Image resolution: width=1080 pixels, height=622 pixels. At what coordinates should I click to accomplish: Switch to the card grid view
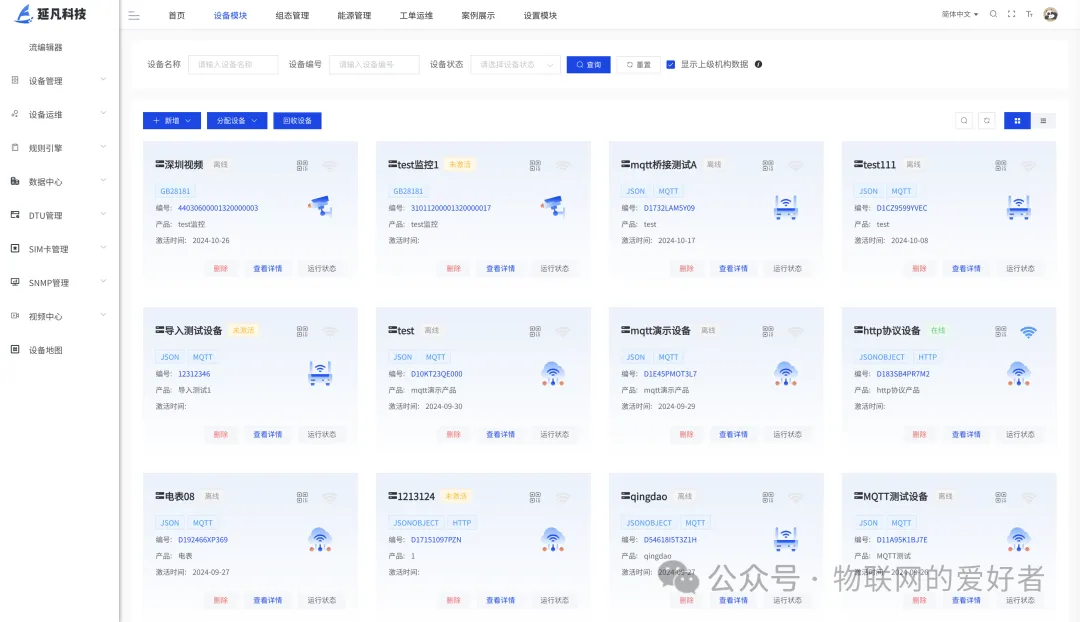(x=1017, y=121)
